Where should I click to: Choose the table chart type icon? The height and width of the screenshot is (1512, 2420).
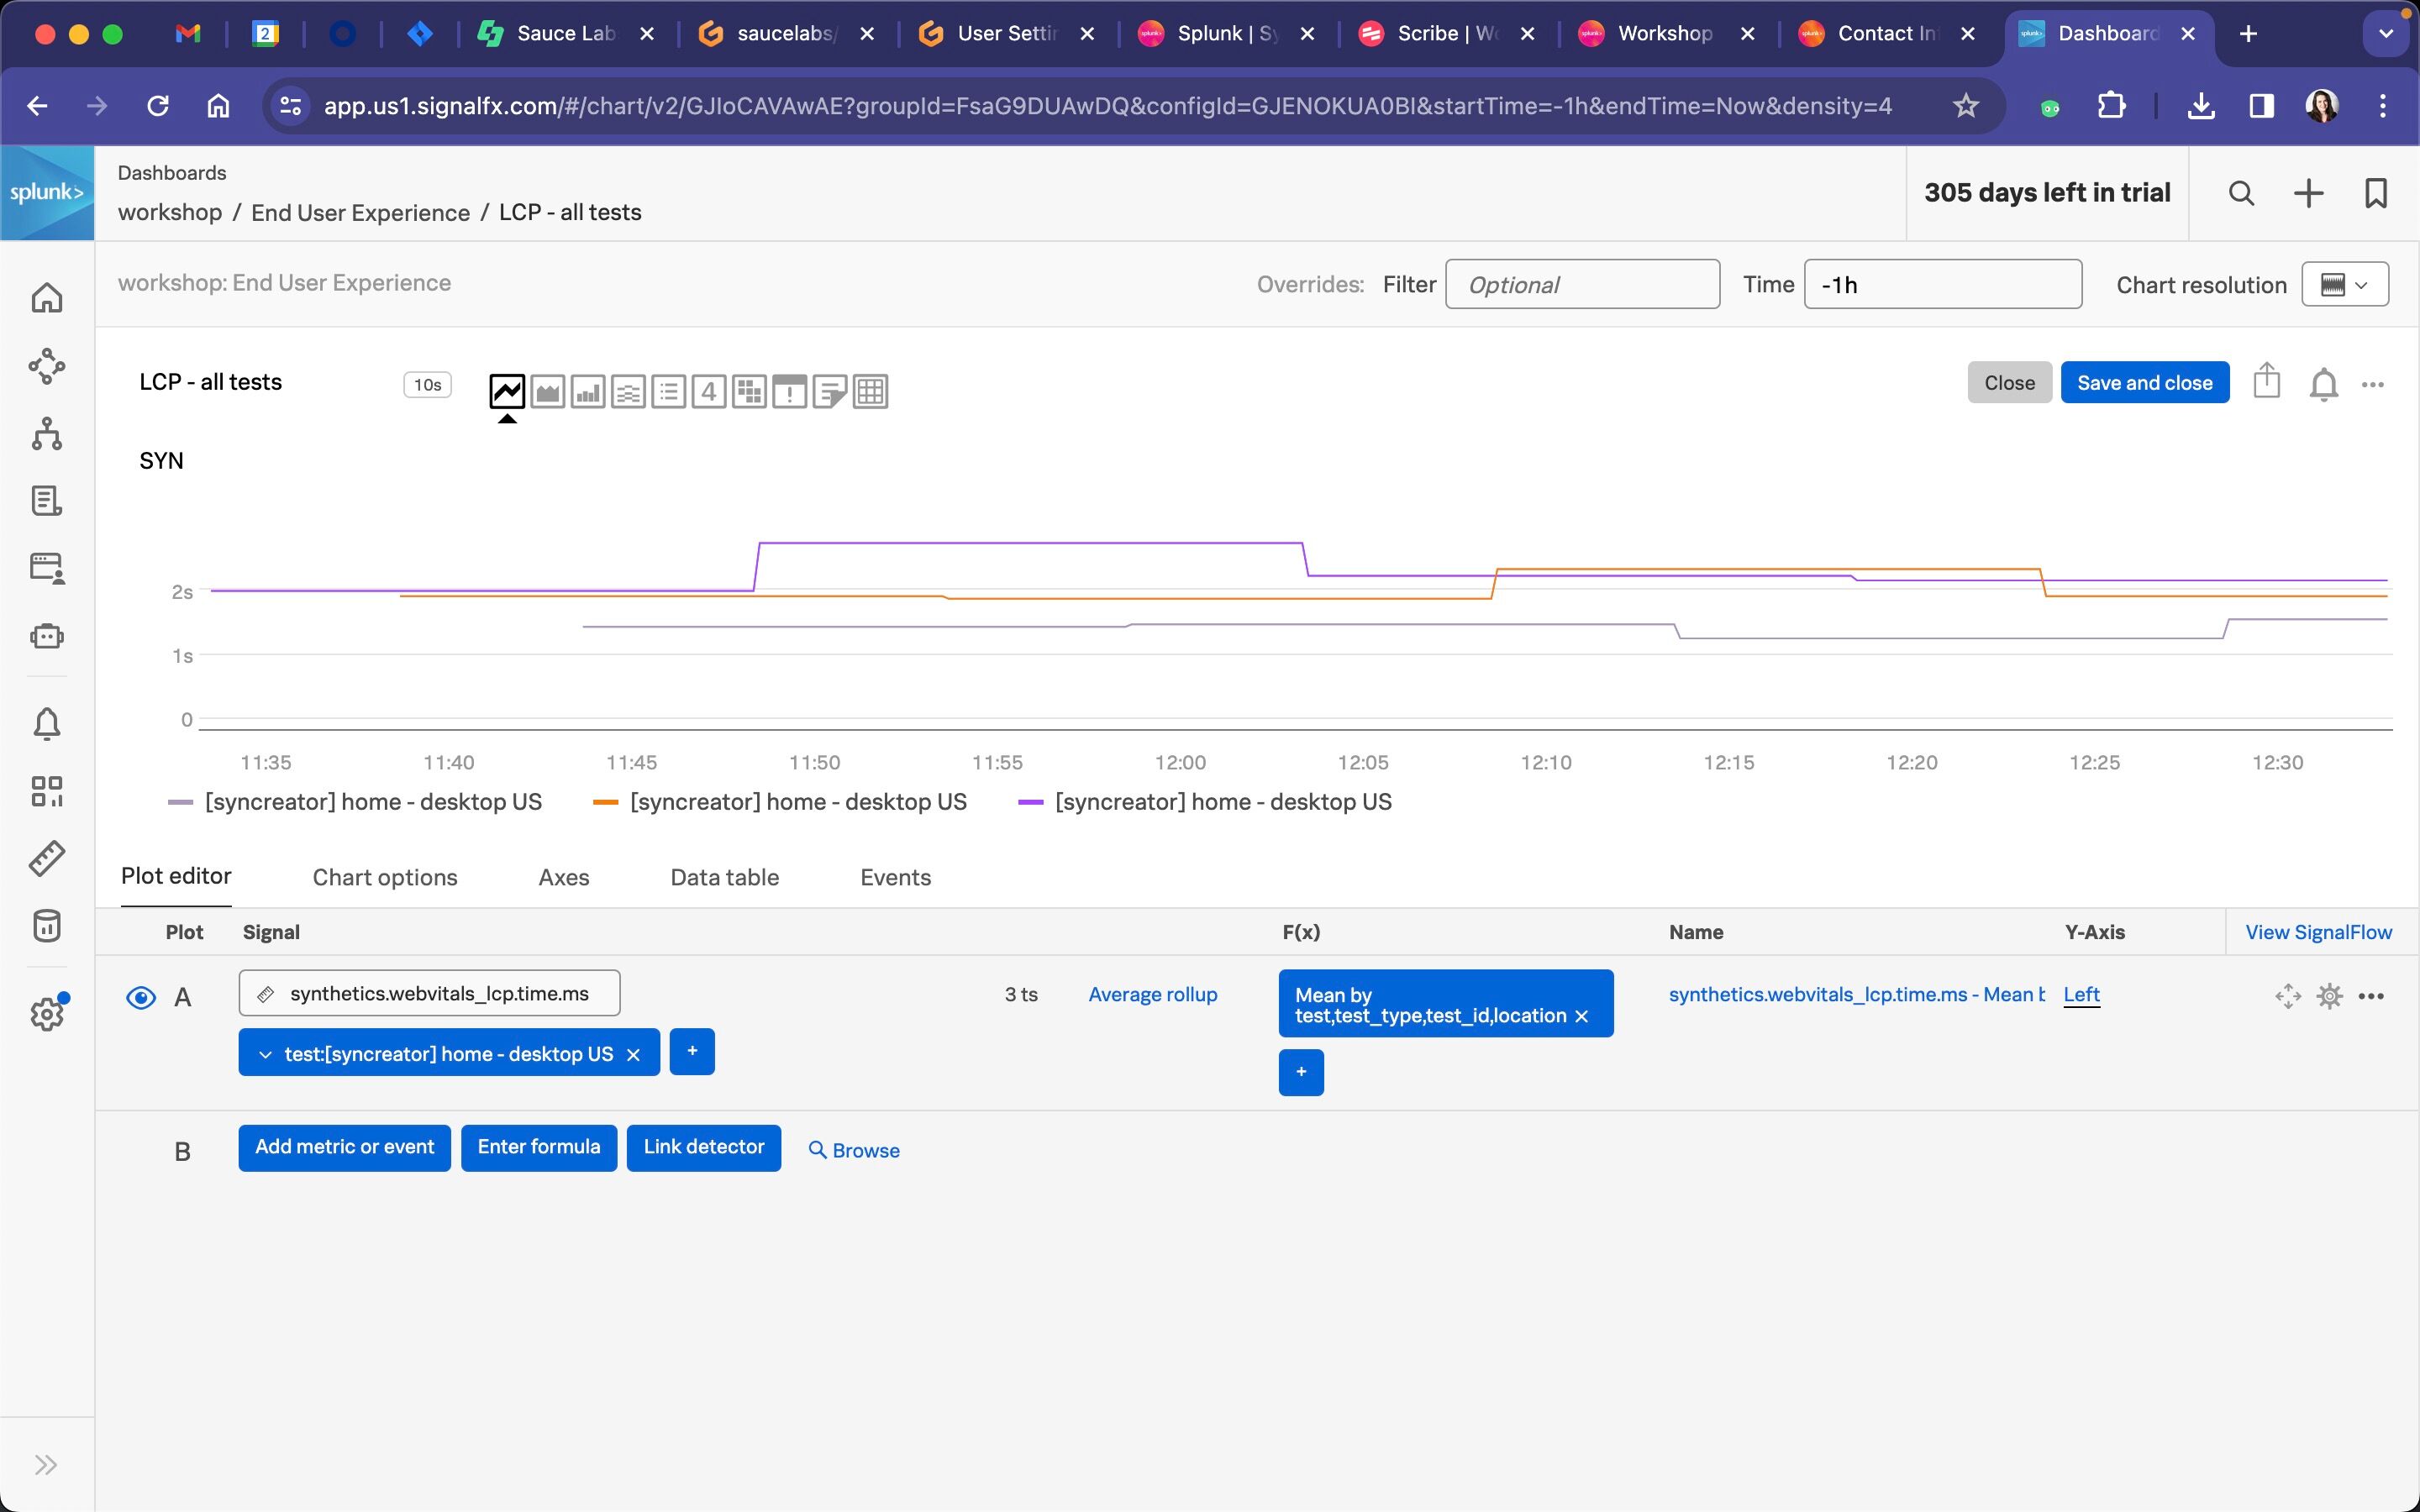click(870, 391)
